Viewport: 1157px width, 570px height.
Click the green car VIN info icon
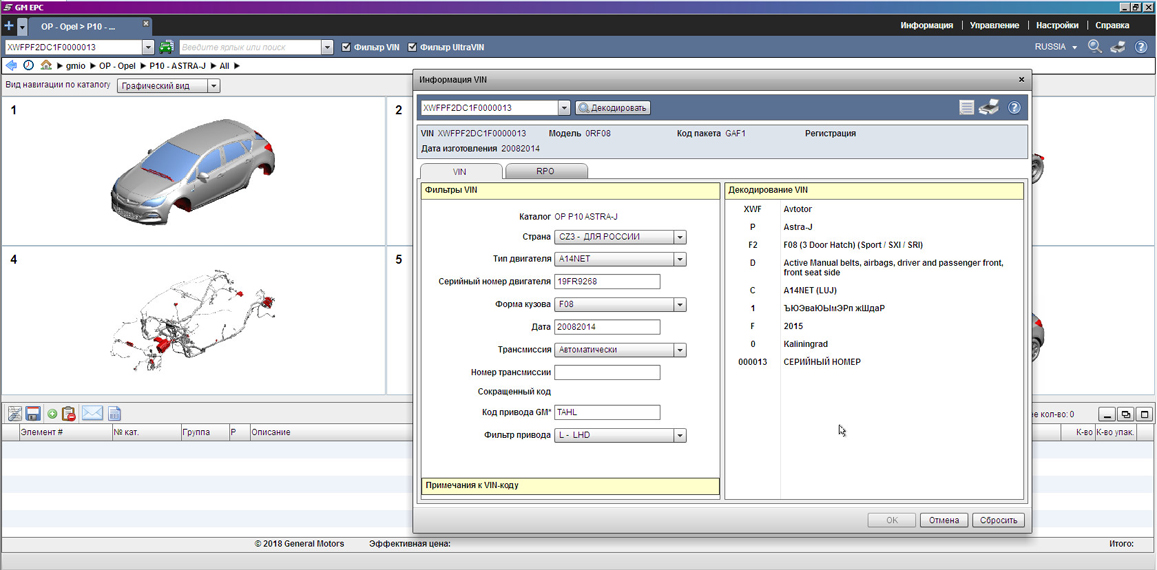[x=166, y=47]
